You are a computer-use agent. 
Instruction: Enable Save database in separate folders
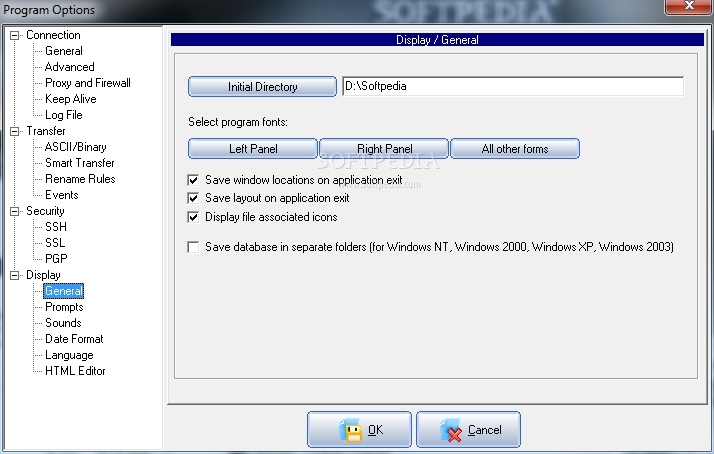click(193, 247)
